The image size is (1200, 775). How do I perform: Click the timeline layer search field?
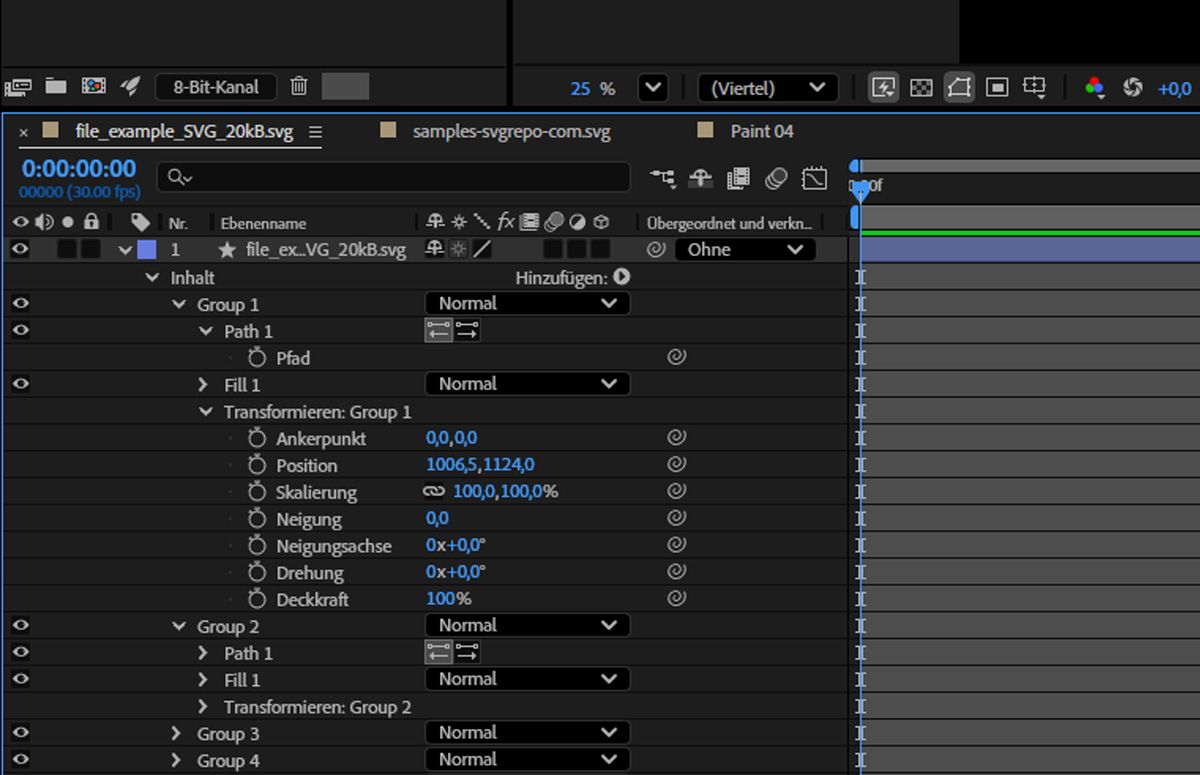[394, 177]
